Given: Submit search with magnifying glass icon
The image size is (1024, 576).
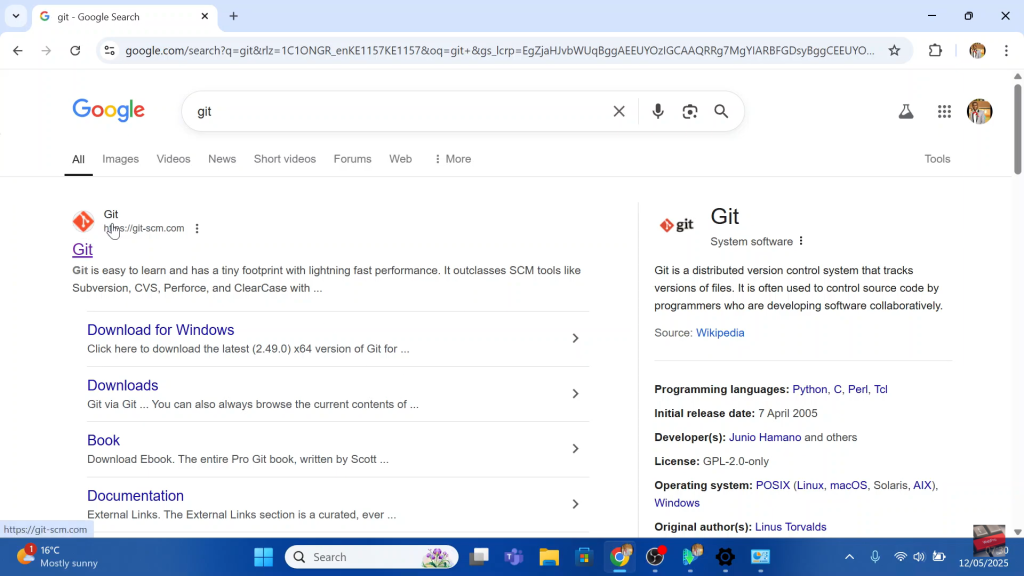Looking at the screenshot, I should pos(721,112).
